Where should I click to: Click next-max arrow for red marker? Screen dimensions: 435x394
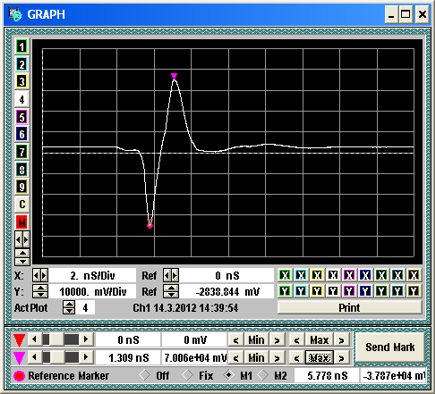tap(341, 340)
